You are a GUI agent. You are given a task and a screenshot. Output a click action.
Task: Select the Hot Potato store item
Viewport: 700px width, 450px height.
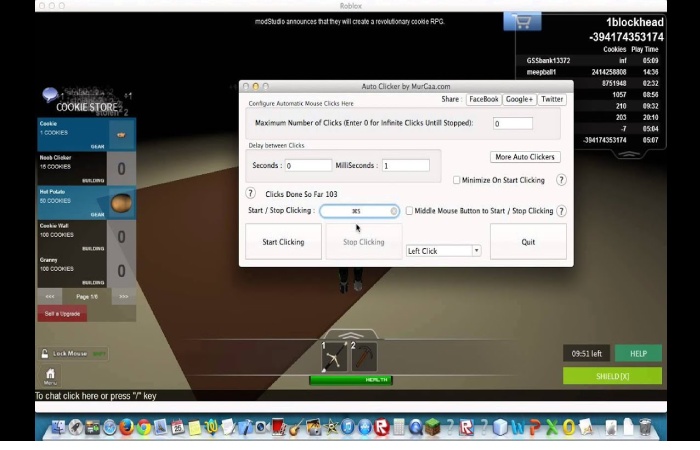[87, 203]
